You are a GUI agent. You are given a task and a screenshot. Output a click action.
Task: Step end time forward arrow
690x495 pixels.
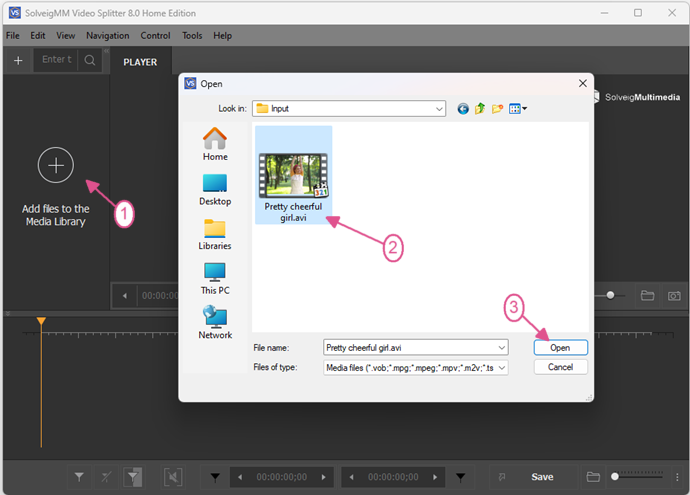[435, 477]
